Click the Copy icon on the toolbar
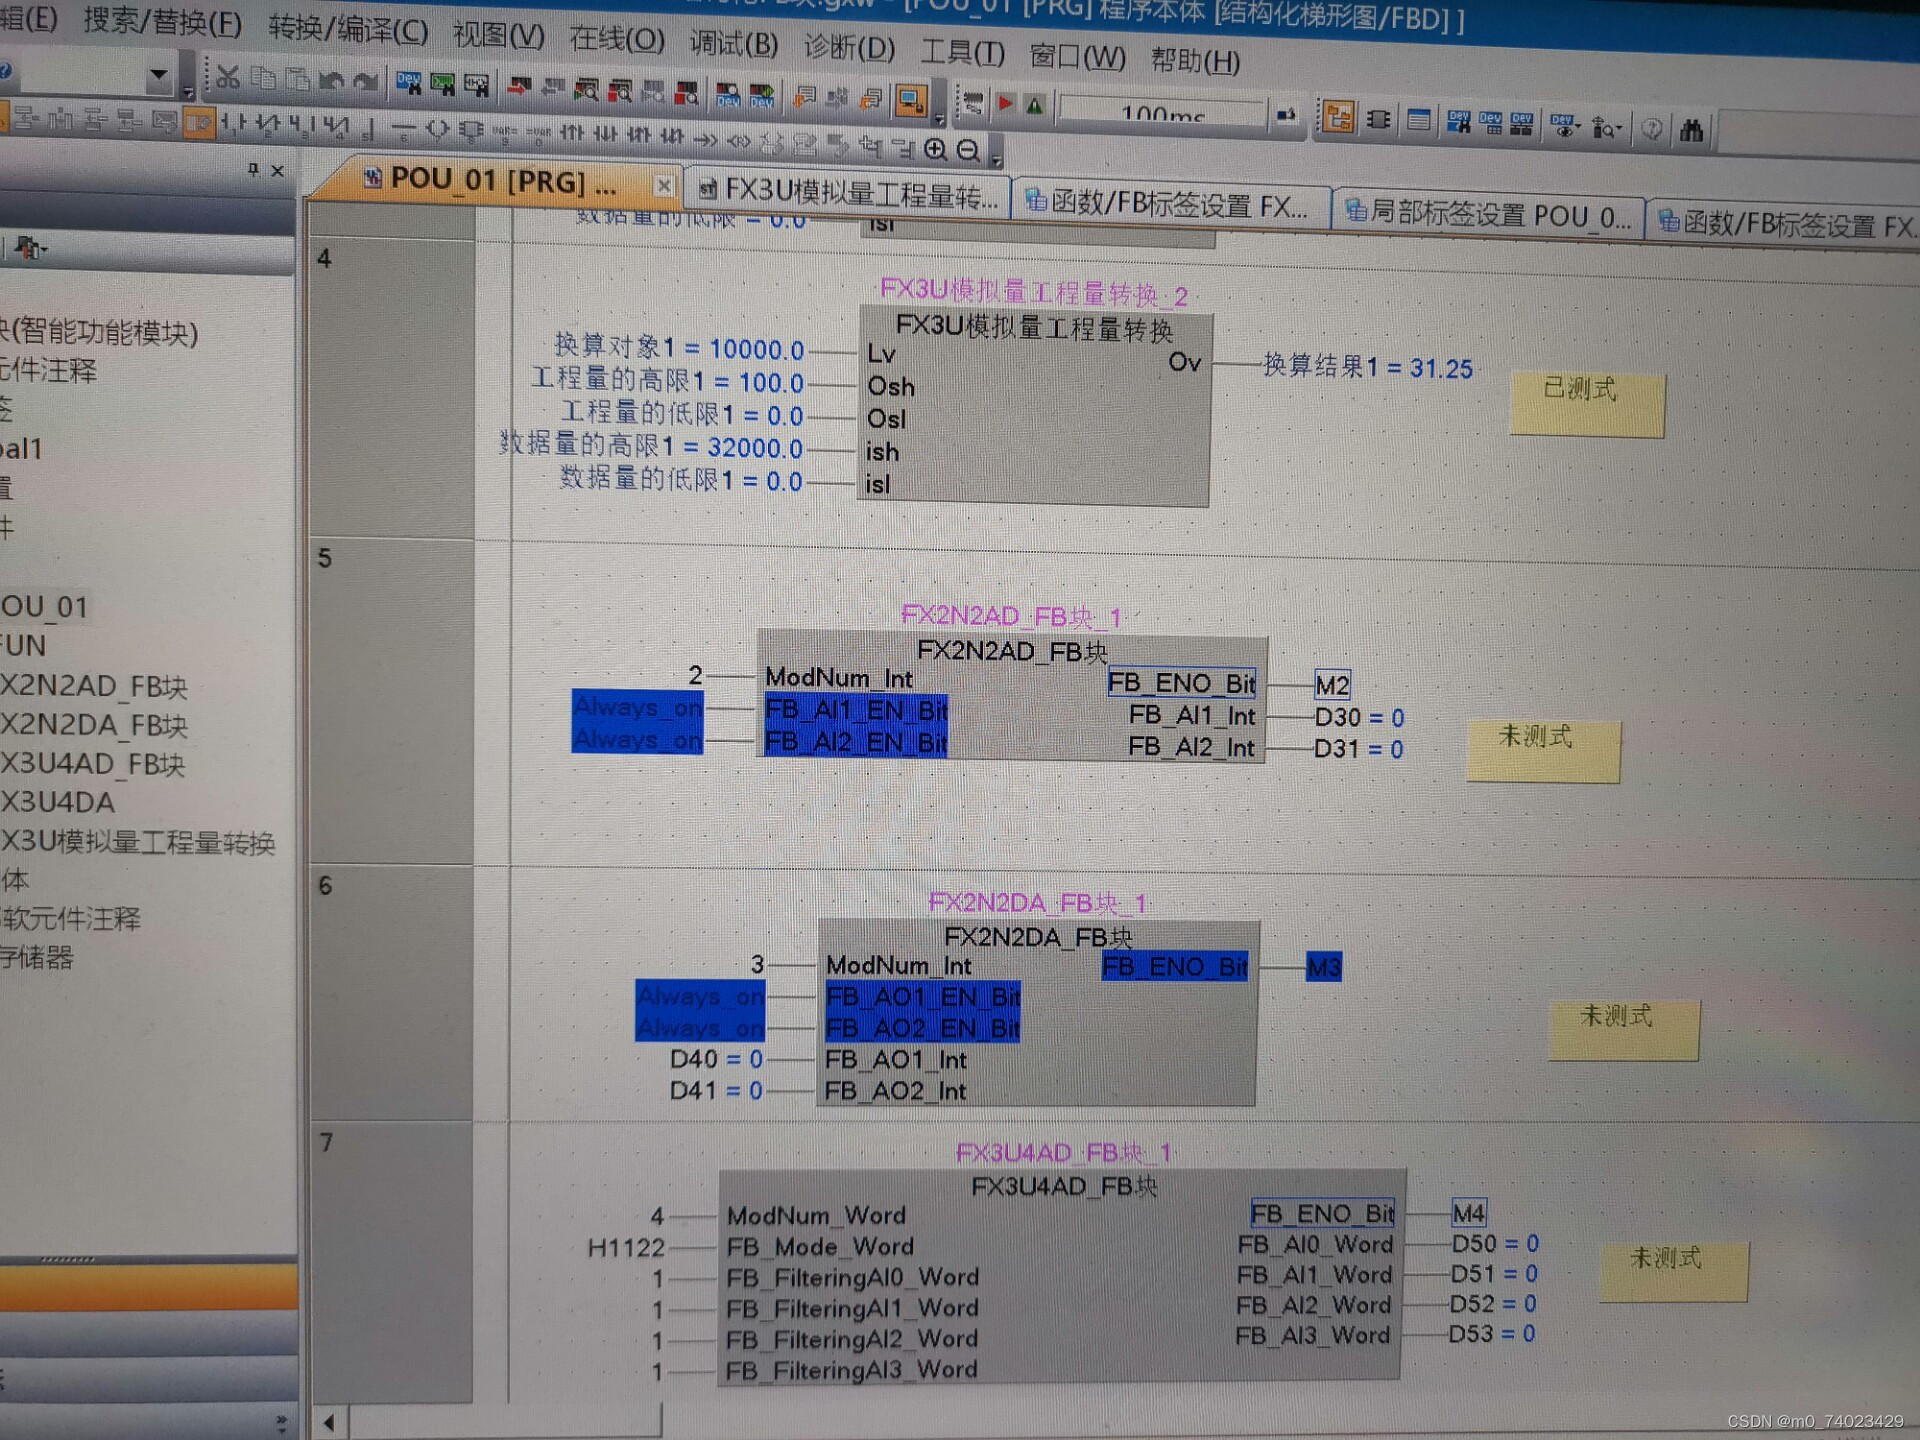1920x1440 pixels. click(x=262, y=80)
